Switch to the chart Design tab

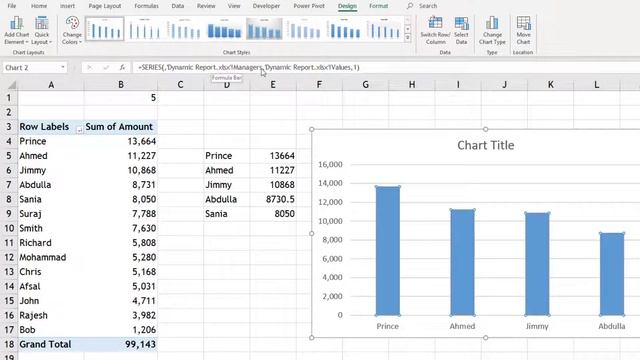point(347,6)
